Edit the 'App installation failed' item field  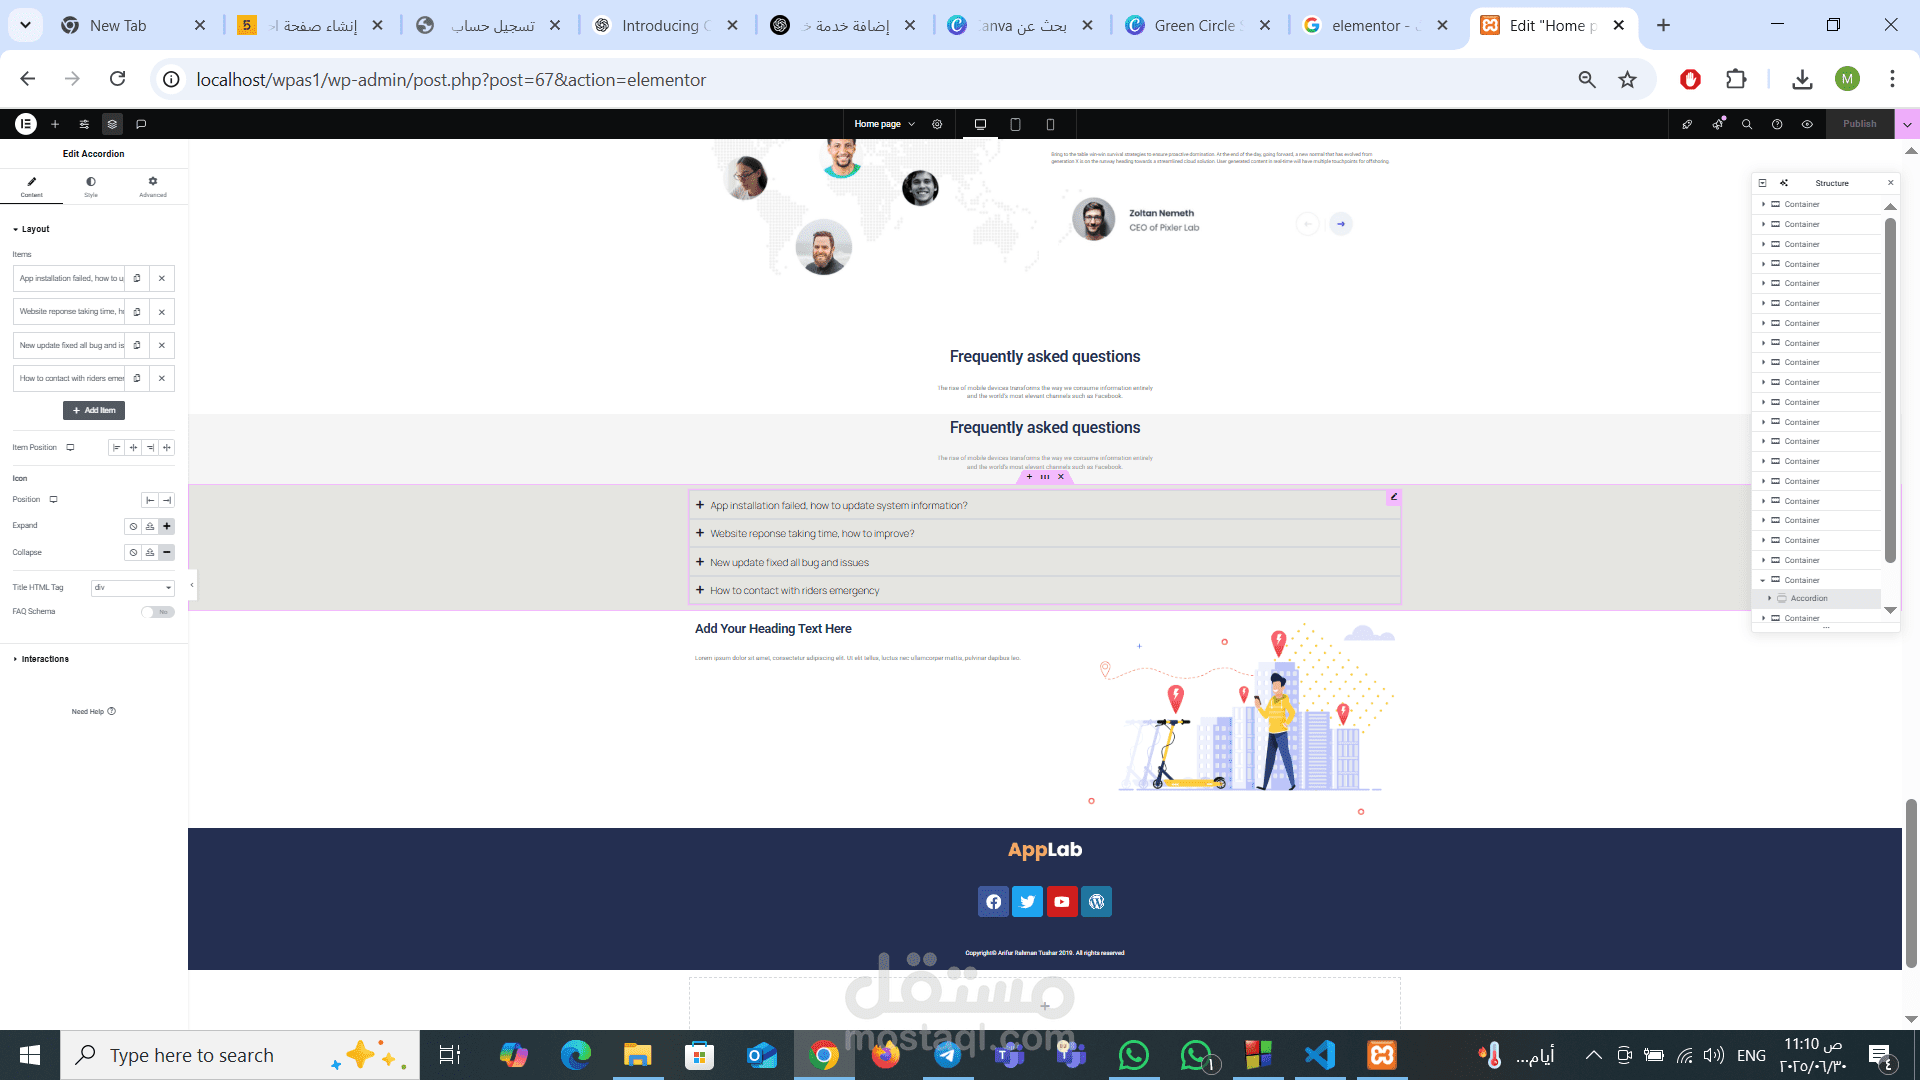(x=69, y=278)
